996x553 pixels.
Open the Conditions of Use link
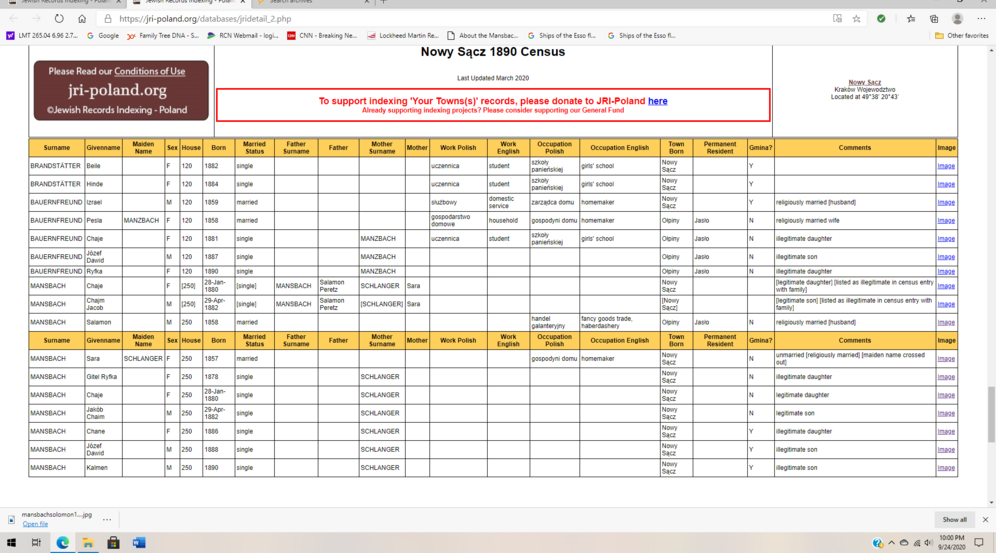(x=149, y=71)
